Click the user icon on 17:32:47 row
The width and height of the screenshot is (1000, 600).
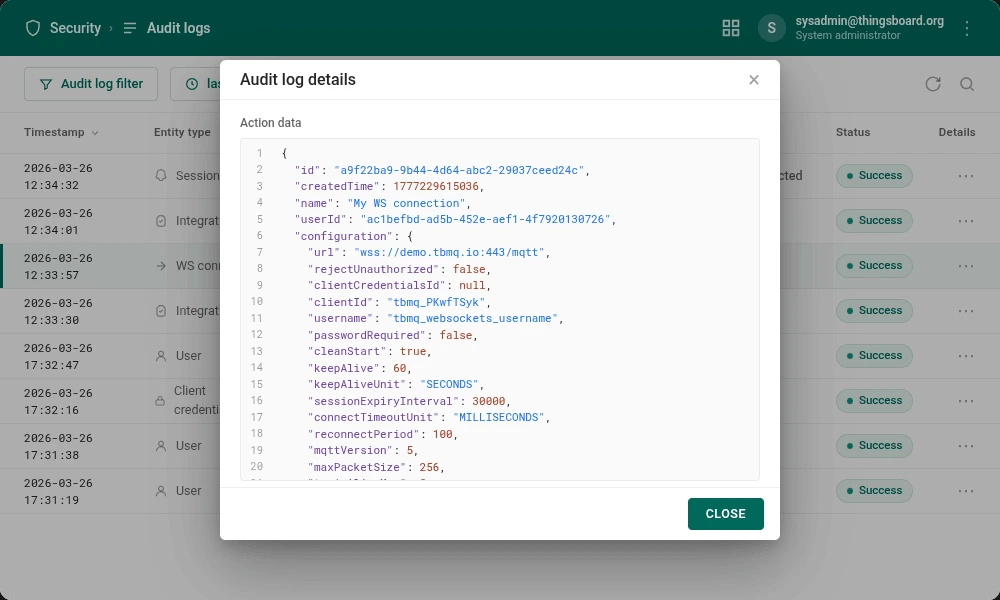click(161, 356)
